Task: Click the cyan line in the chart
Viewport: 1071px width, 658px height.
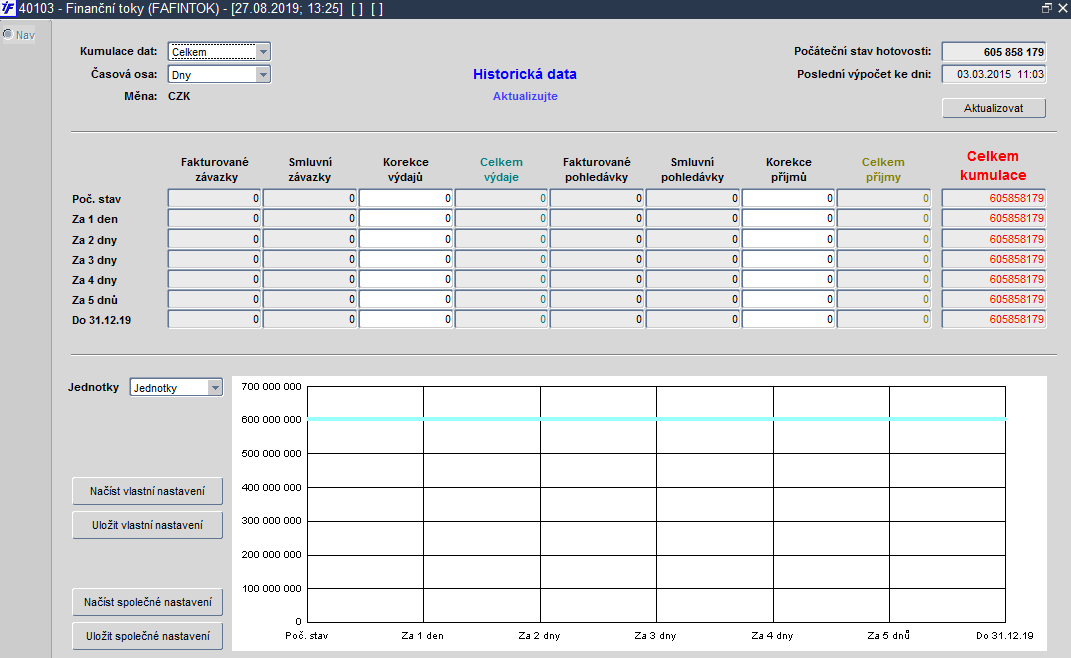Action: coord(600,419)
